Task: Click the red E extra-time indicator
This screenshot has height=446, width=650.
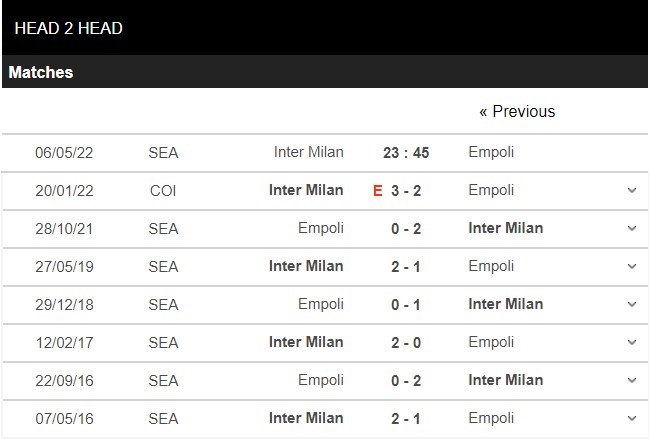Action: pyautogui.click(x=378, y=191)
